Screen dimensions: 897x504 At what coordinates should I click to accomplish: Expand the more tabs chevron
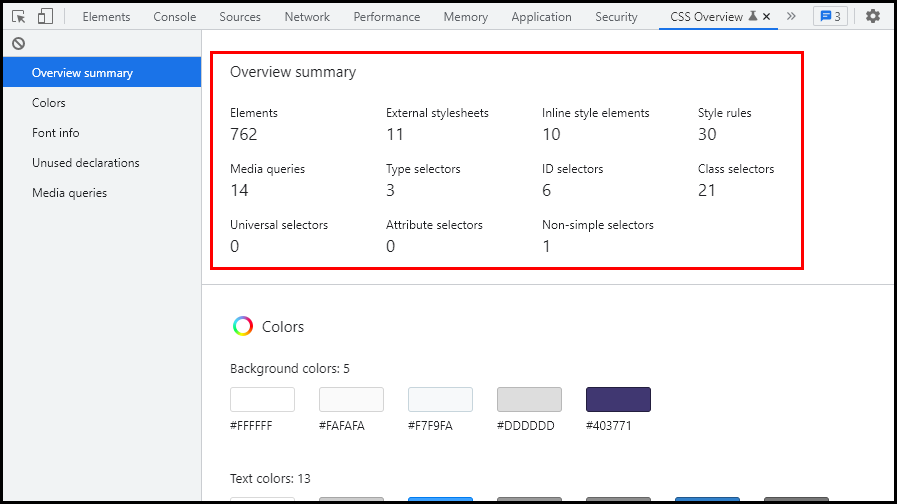click(791, 17)
